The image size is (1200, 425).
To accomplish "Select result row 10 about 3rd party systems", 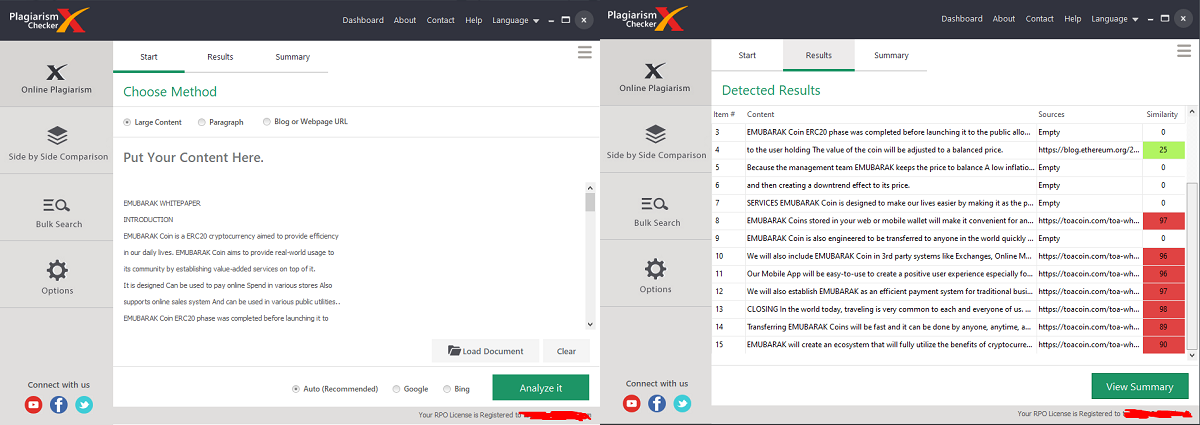I will tap(948, 256).
